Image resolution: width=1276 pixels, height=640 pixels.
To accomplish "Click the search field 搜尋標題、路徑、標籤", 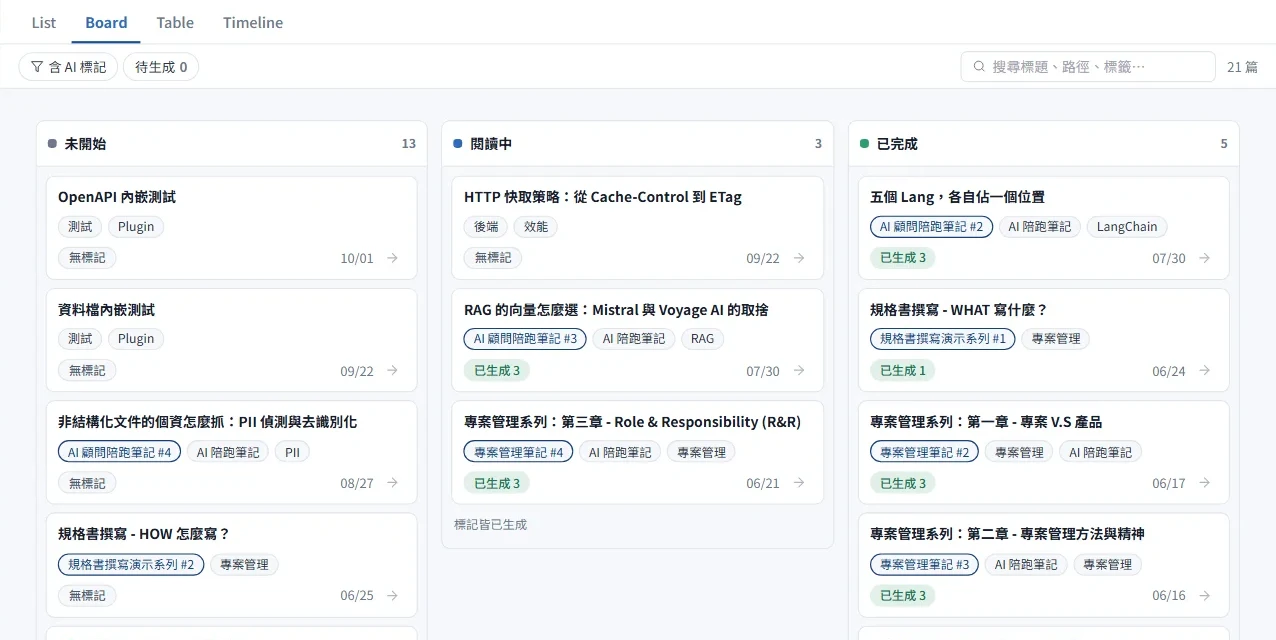I will coord(1088,67).
